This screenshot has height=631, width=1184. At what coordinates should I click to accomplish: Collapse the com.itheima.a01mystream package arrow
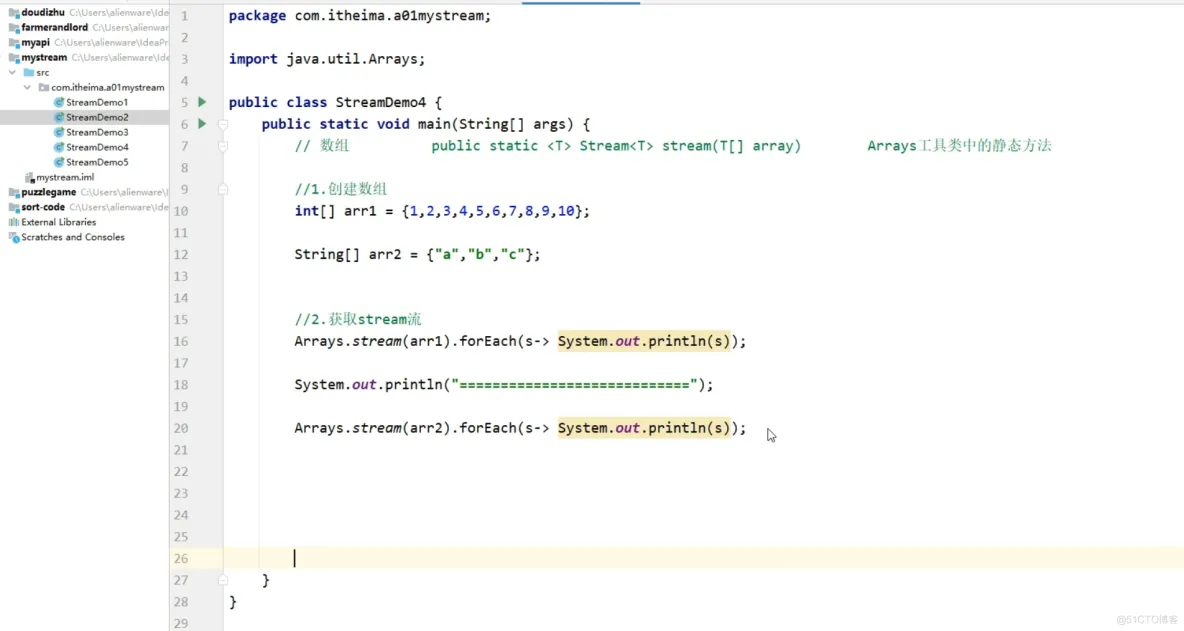coord(27,88)
